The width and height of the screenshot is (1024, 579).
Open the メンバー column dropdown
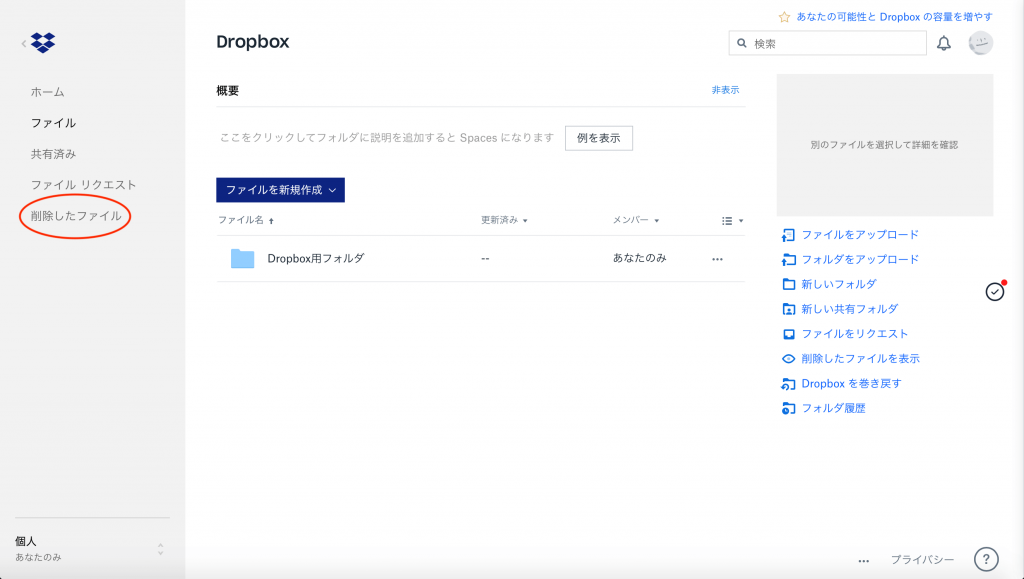click(x=636, y=221)
